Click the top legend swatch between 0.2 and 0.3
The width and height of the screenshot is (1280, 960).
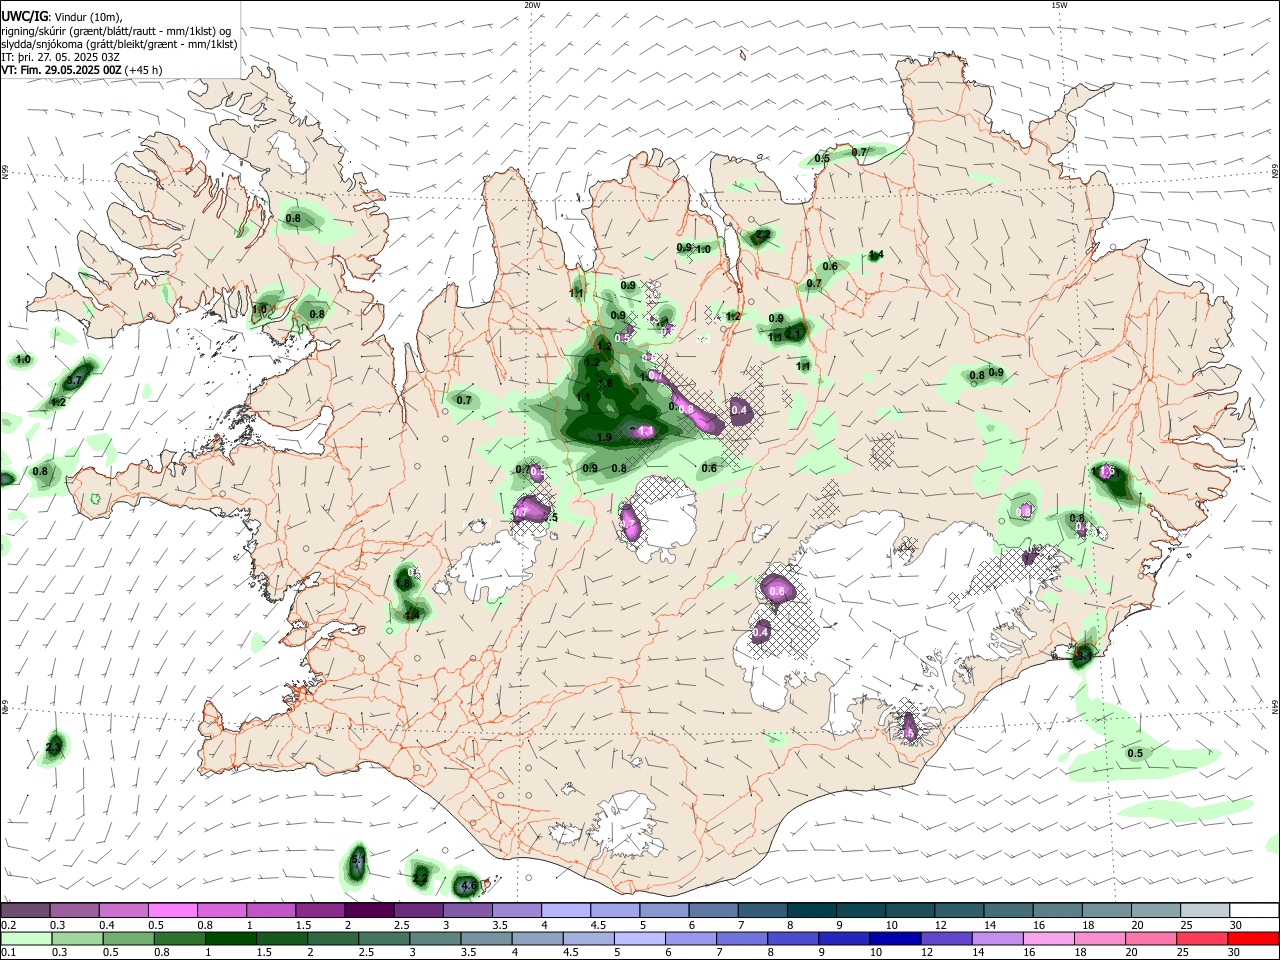tap(25, 910)
